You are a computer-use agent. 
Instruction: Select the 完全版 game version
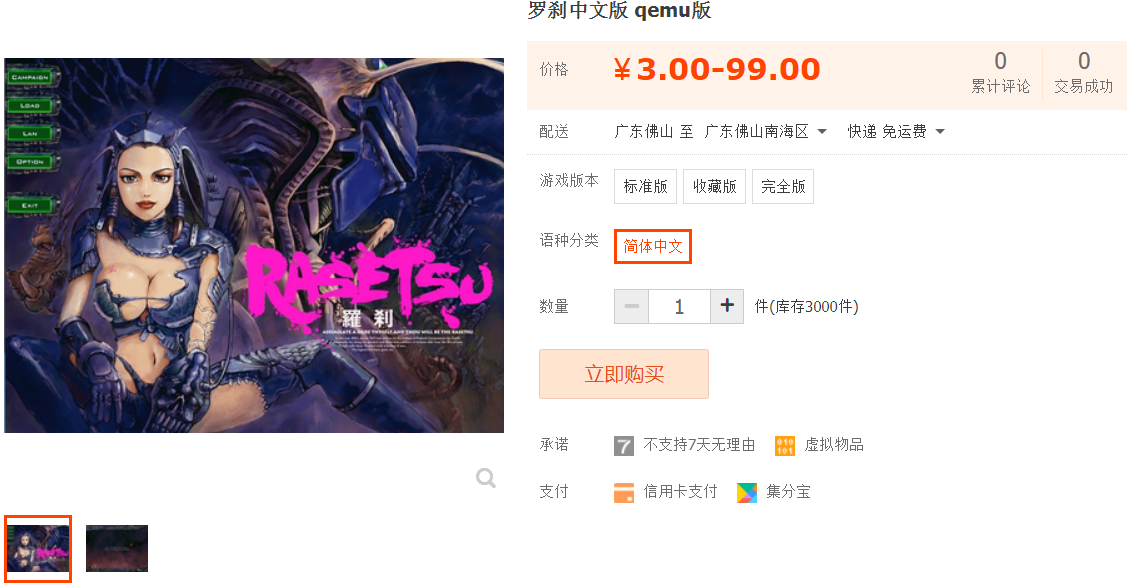783,186
